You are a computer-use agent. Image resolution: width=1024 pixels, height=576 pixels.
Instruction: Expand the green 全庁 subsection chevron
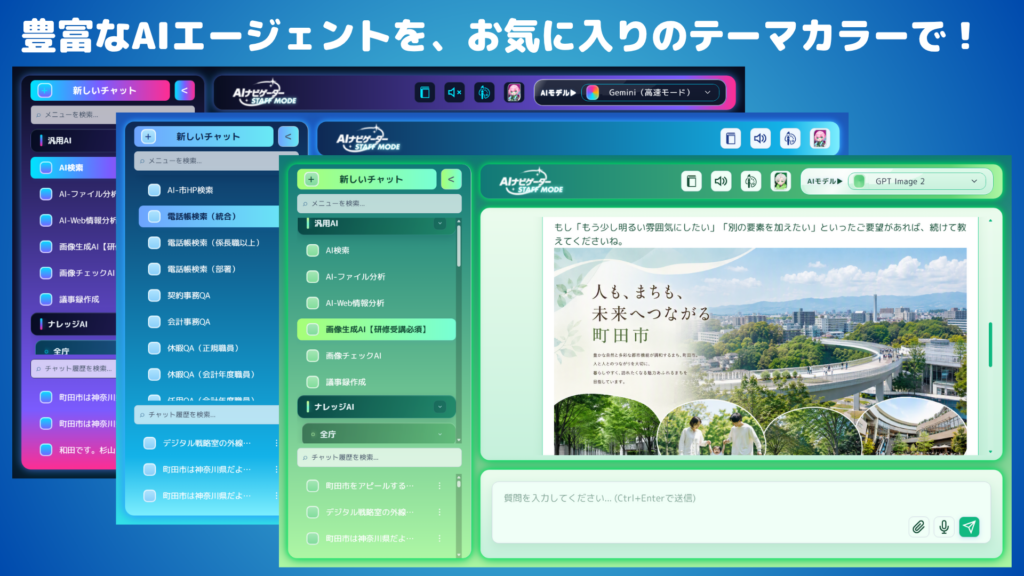[440, 434]
